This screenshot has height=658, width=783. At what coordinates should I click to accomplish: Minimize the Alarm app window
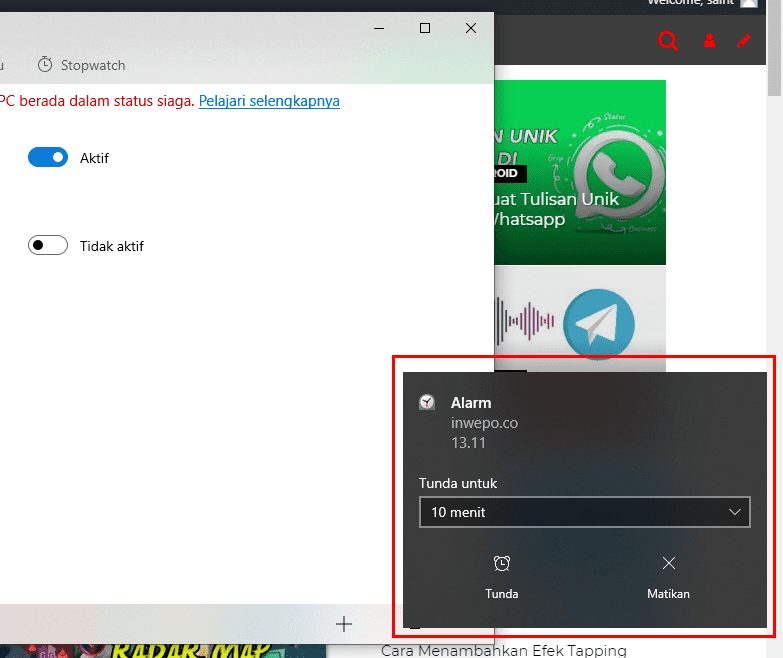point(379,28)
